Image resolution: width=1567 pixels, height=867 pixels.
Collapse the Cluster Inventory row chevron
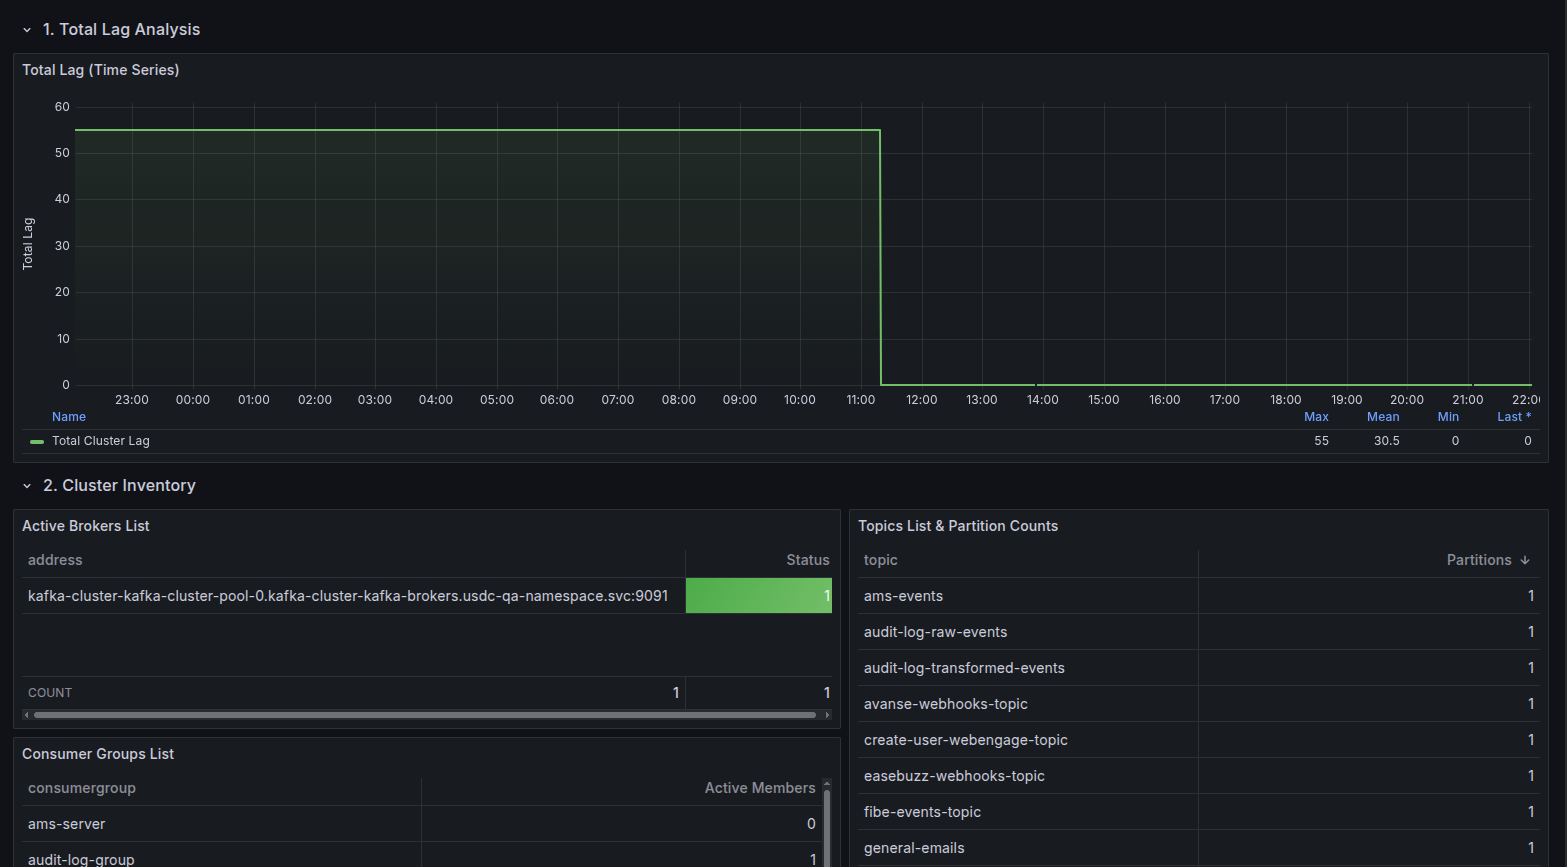pyautogui.click(x=27, y=486)
